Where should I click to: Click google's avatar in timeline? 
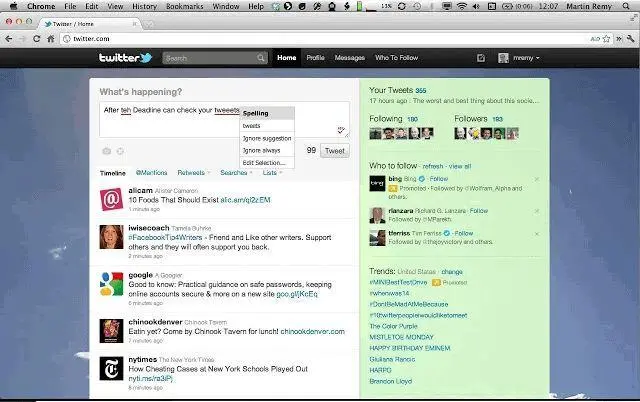(x=111, y=284)
